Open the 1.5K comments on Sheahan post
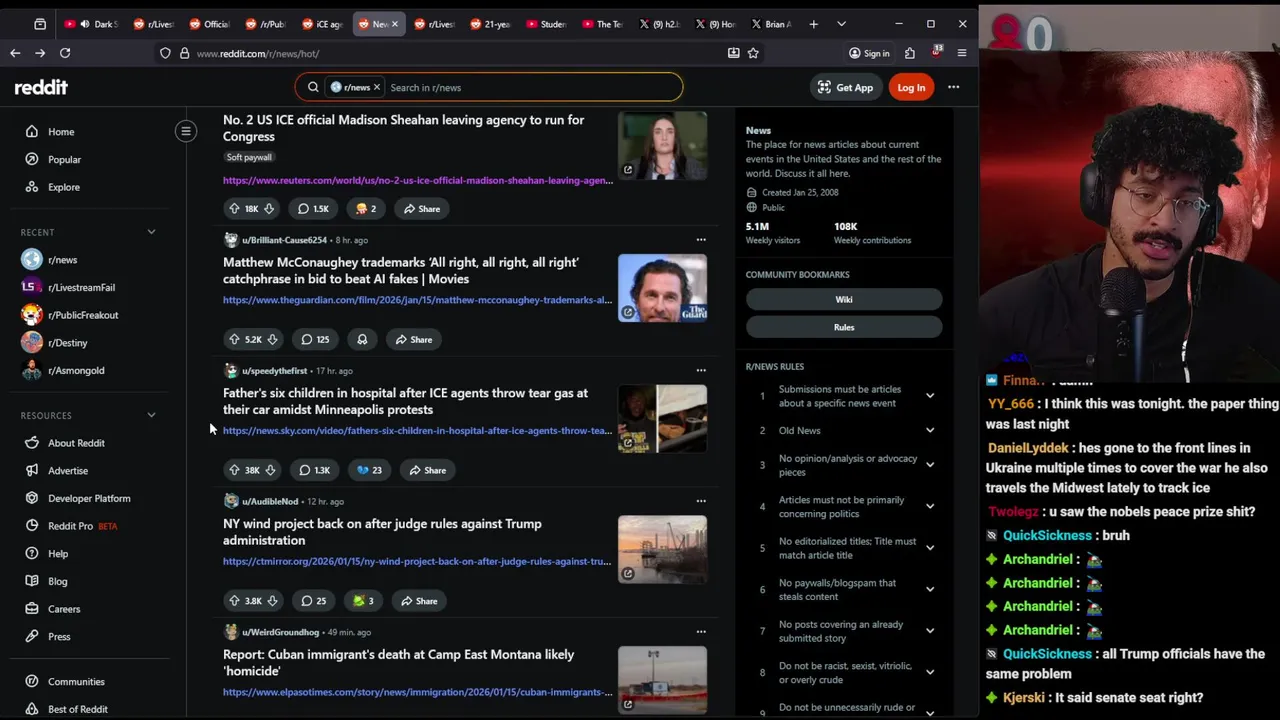Image resolution: width=1280 pixels, height=720 pixels. [313, 209]
